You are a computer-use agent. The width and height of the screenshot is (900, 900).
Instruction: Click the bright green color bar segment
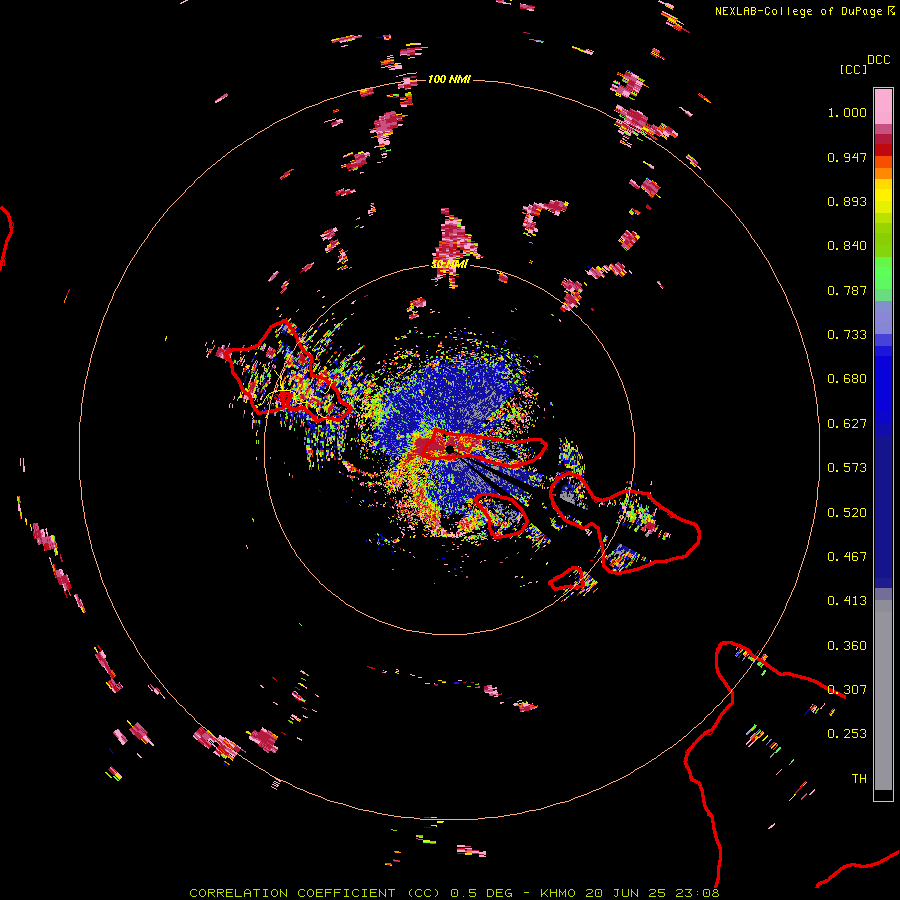point(883,273)
